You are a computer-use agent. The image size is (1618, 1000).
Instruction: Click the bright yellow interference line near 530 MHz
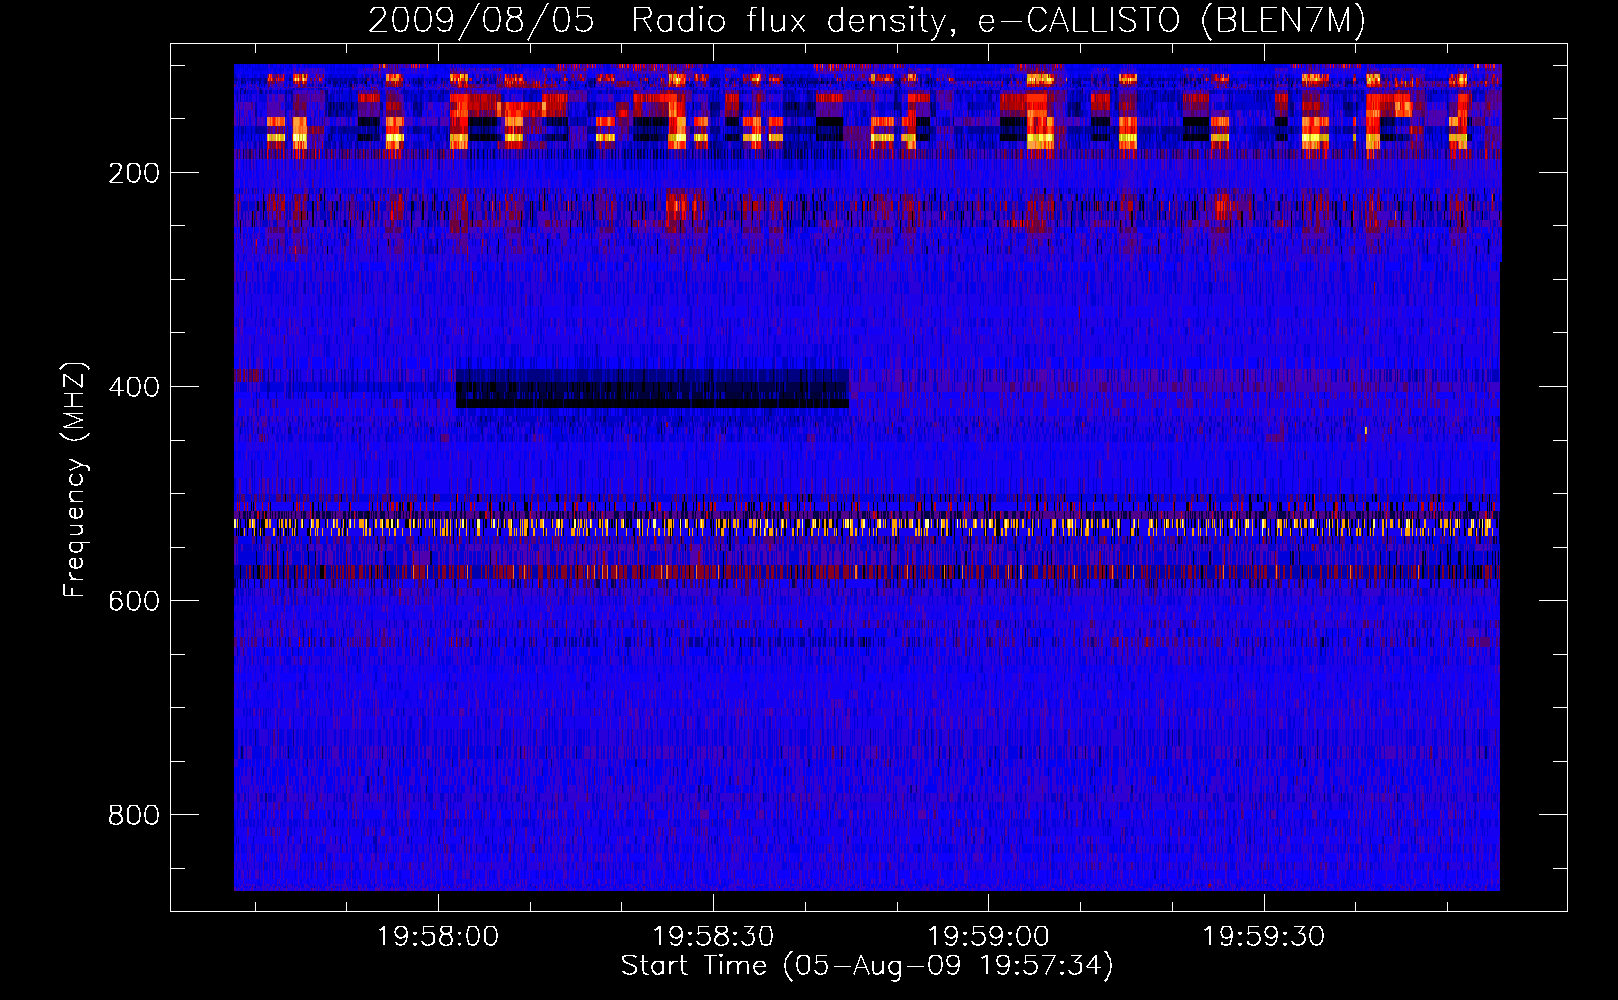click(x=866, y=525)
